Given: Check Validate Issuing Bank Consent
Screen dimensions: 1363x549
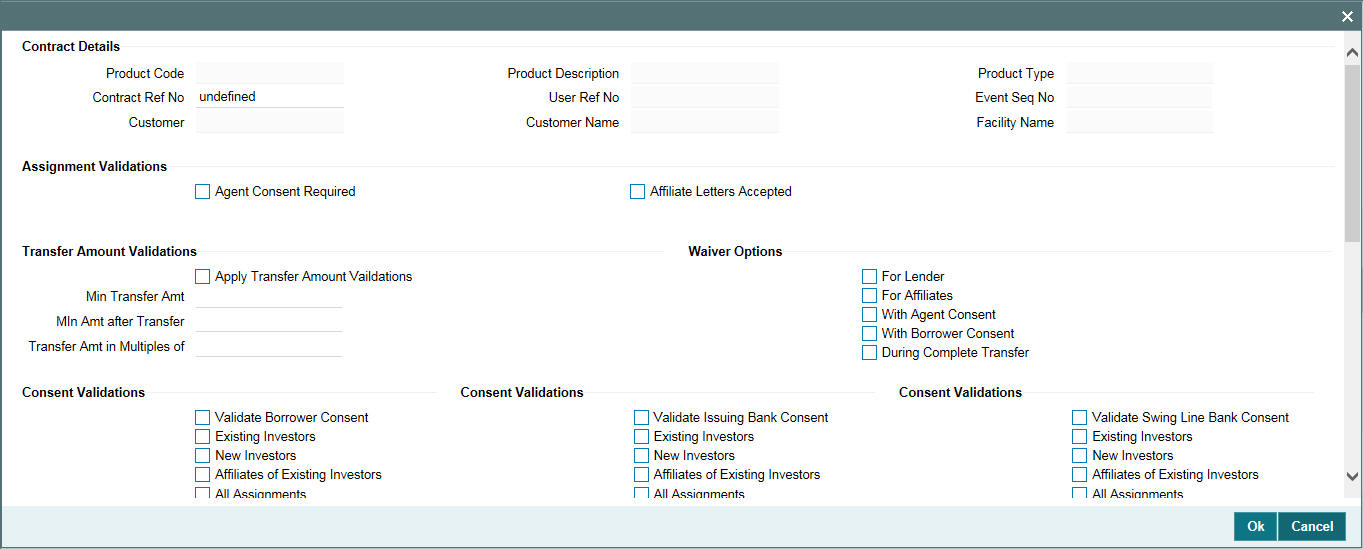Looking at the screenshot, I should point(641,418).
